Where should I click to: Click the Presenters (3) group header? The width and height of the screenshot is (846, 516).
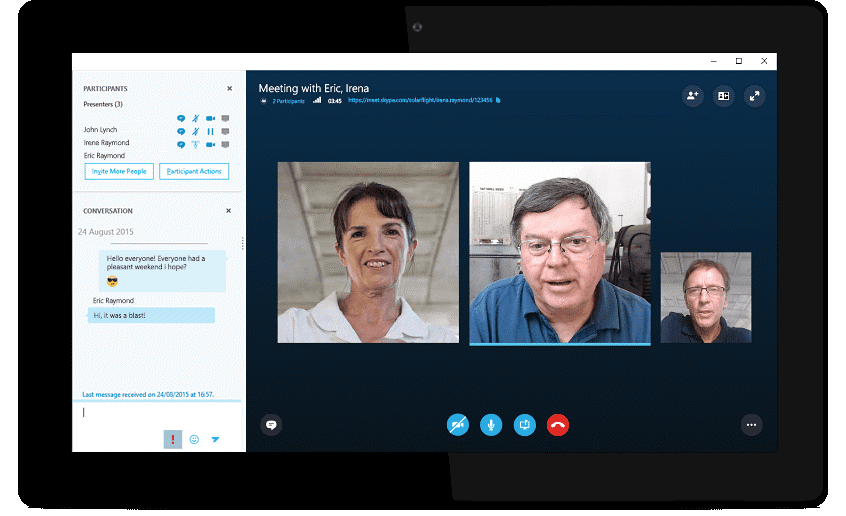click(103, 104)
